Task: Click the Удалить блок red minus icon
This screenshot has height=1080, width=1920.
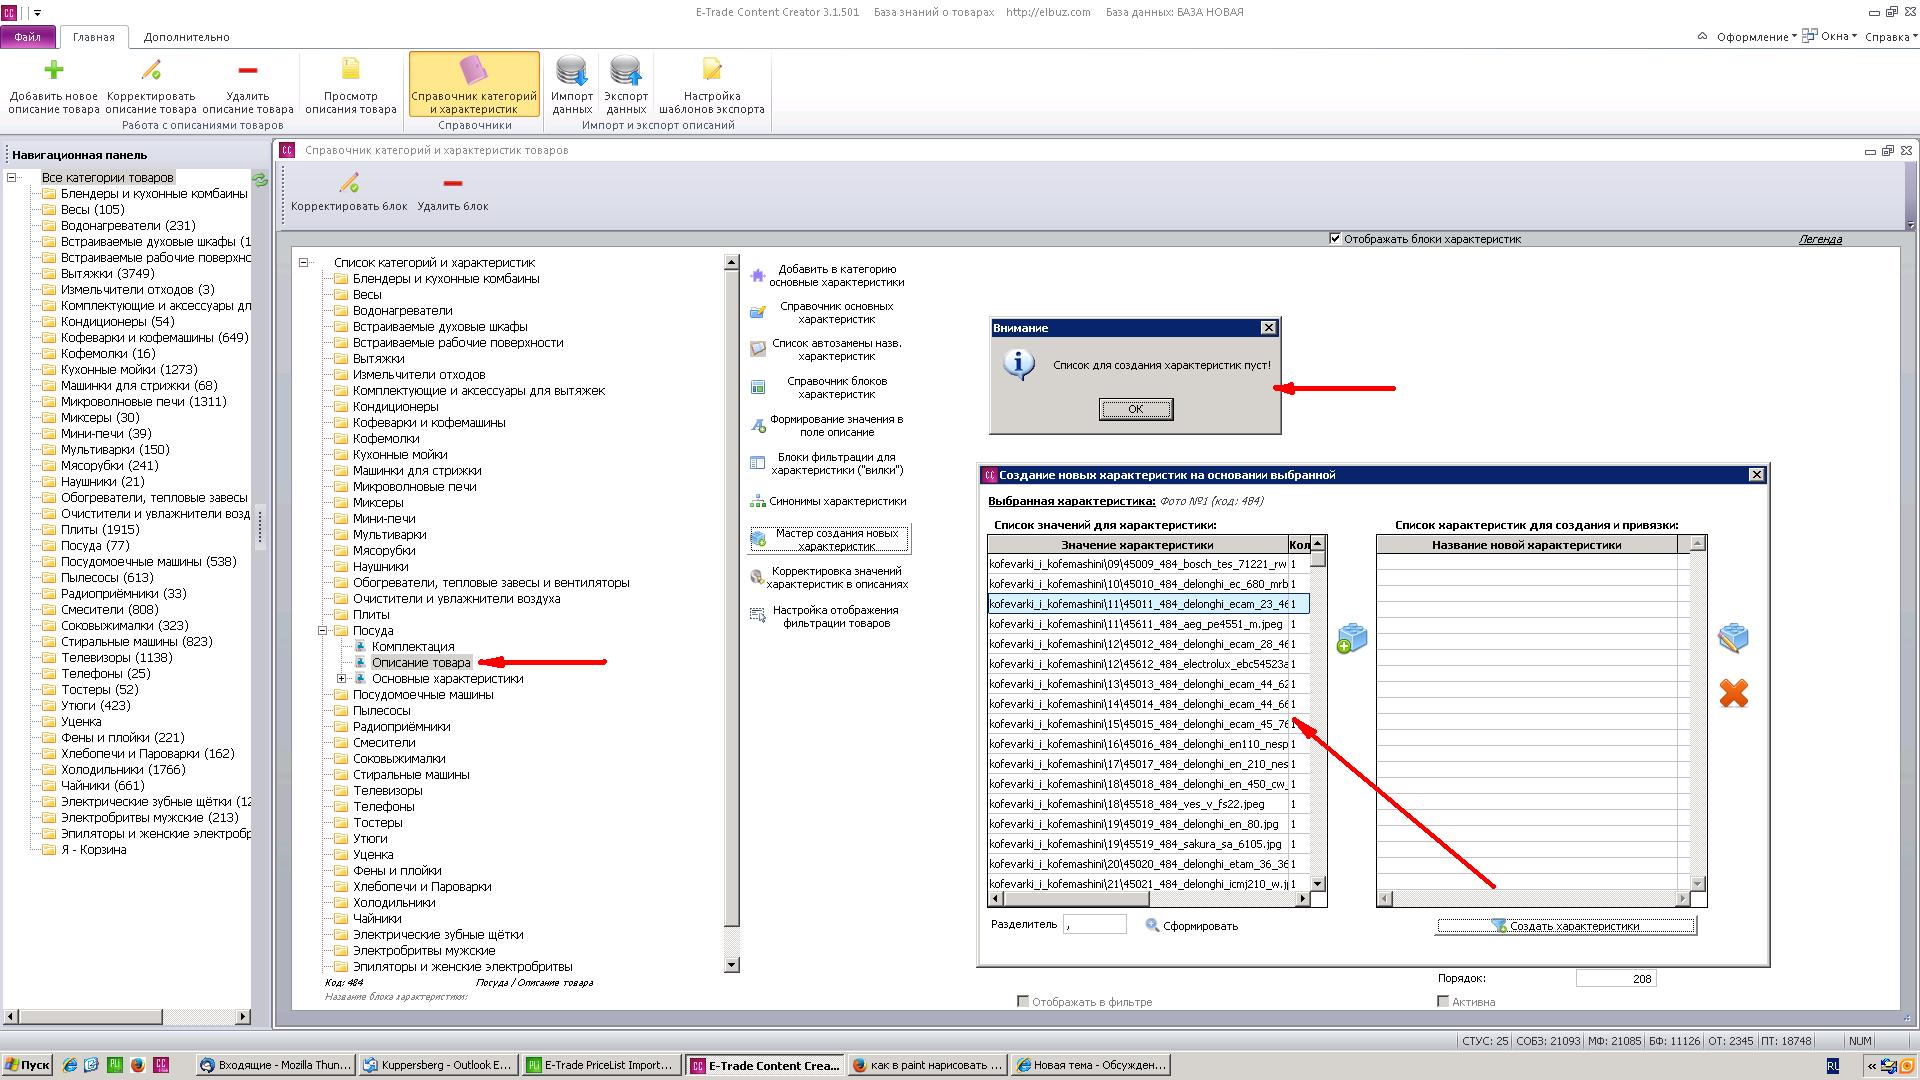Action: (453, 183)
